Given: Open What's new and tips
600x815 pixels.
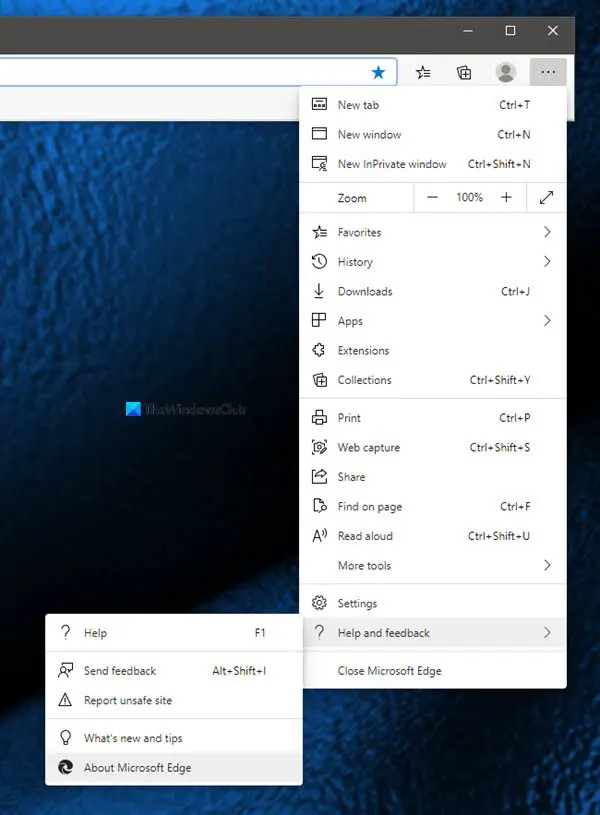Looking at the screenshot, I should point(174,738).
